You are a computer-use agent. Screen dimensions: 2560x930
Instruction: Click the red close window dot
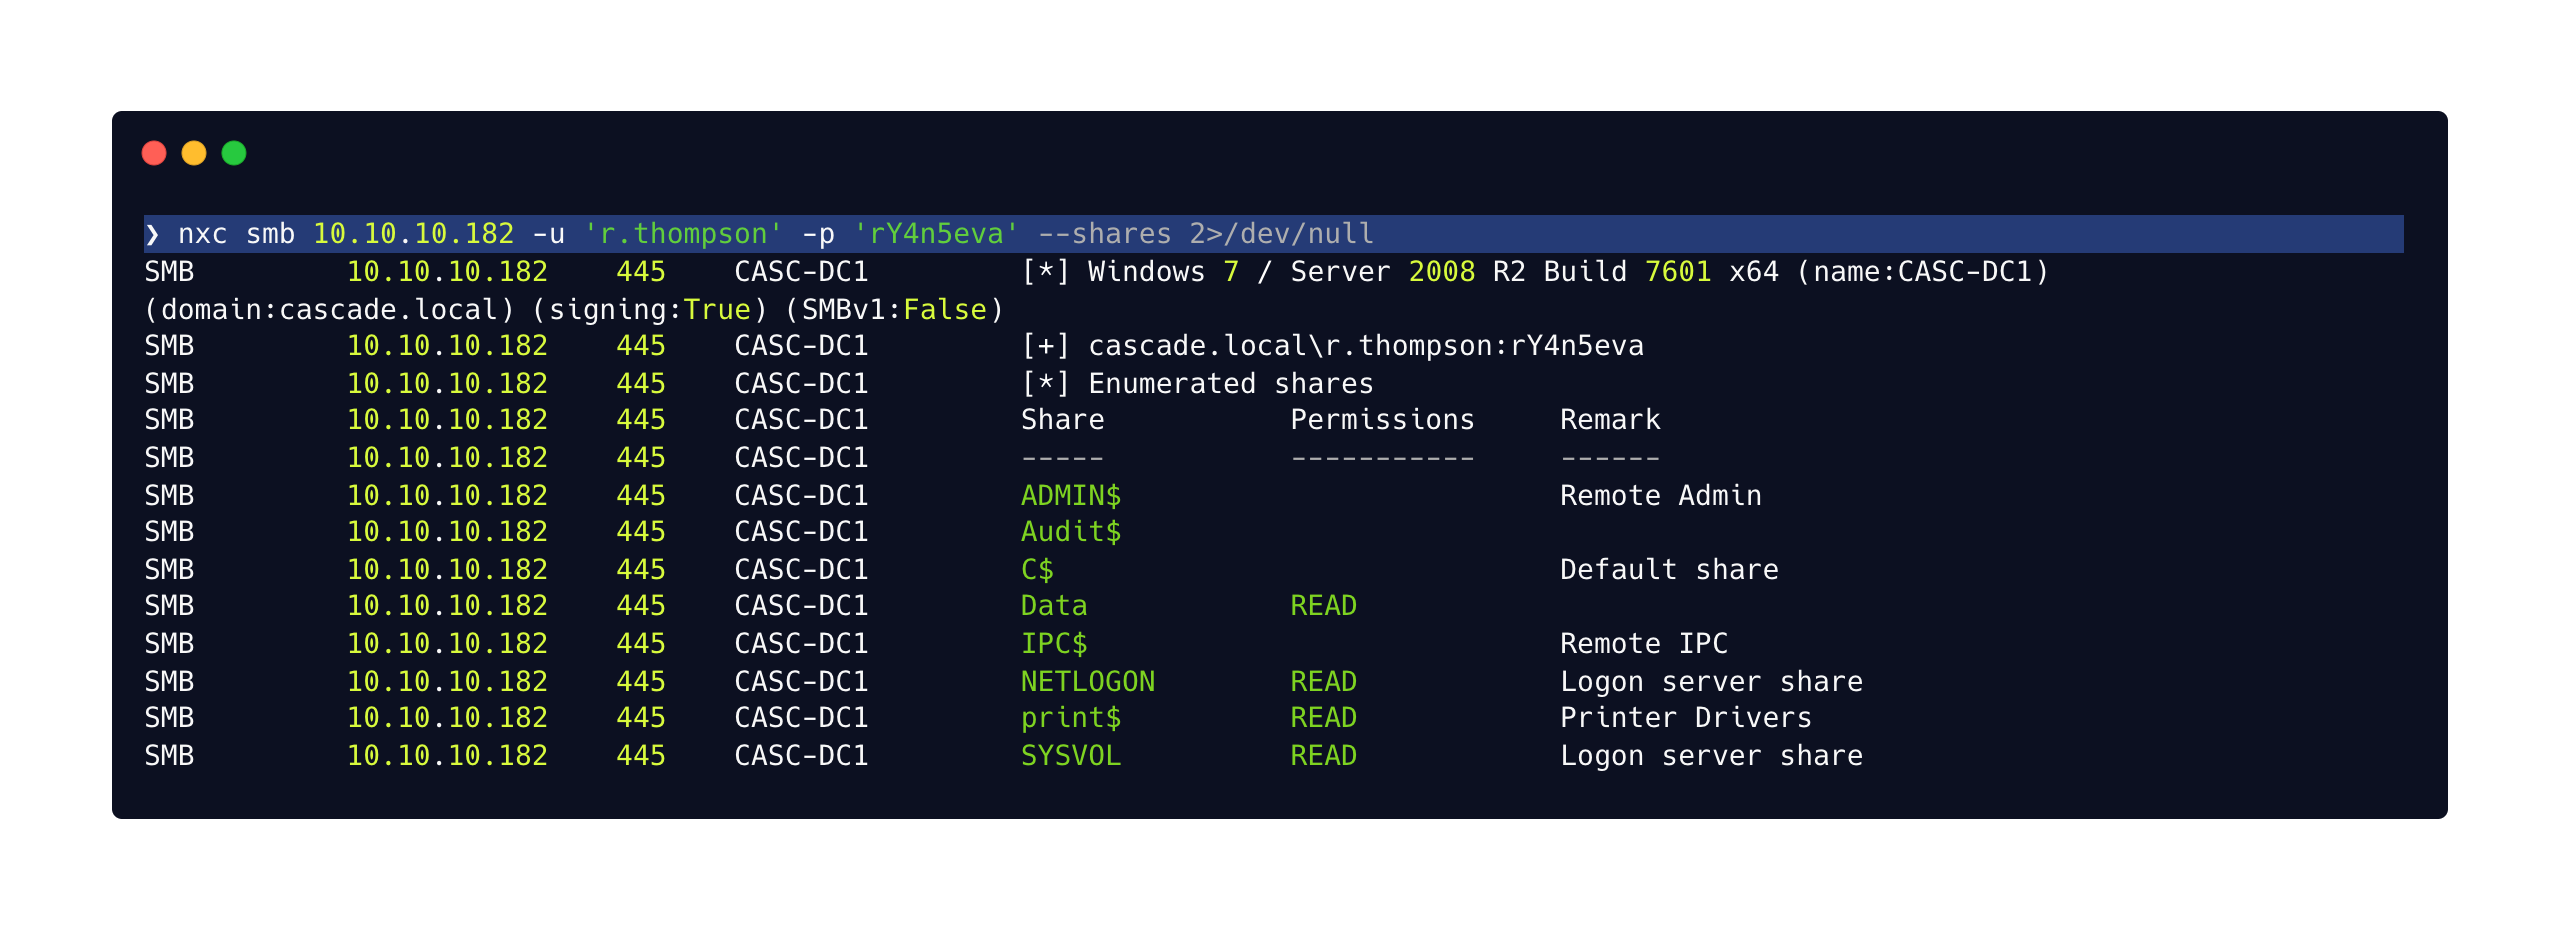tap(154, 153)
